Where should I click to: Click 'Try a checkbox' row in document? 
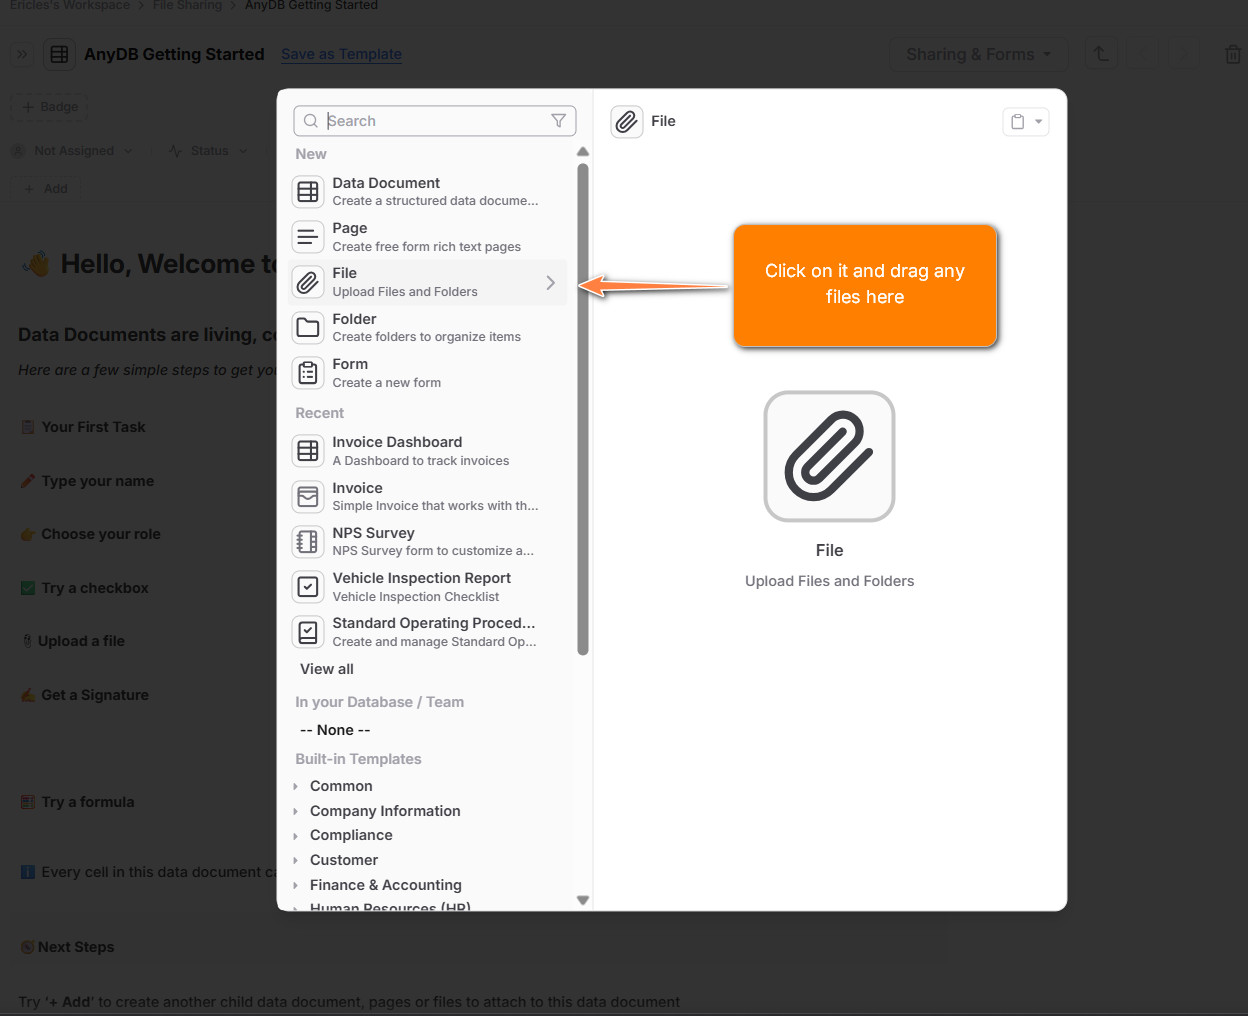coord(94,588)
